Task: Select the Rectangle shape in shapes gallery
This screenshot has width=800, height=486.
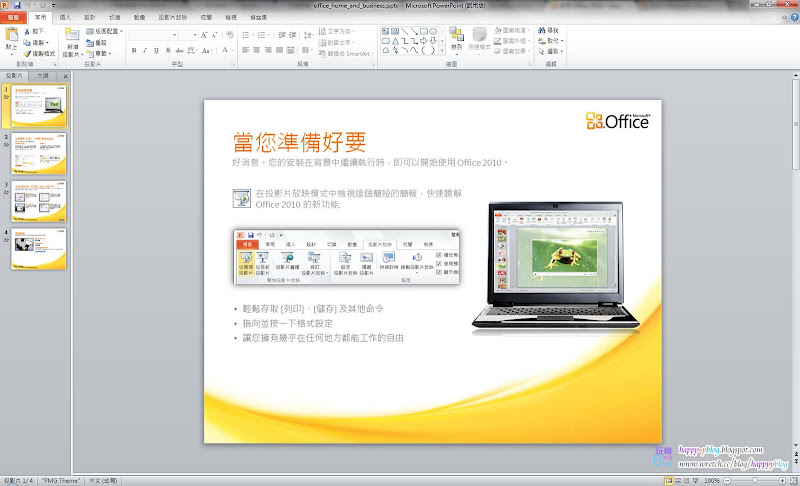Action: pos(423,31)
